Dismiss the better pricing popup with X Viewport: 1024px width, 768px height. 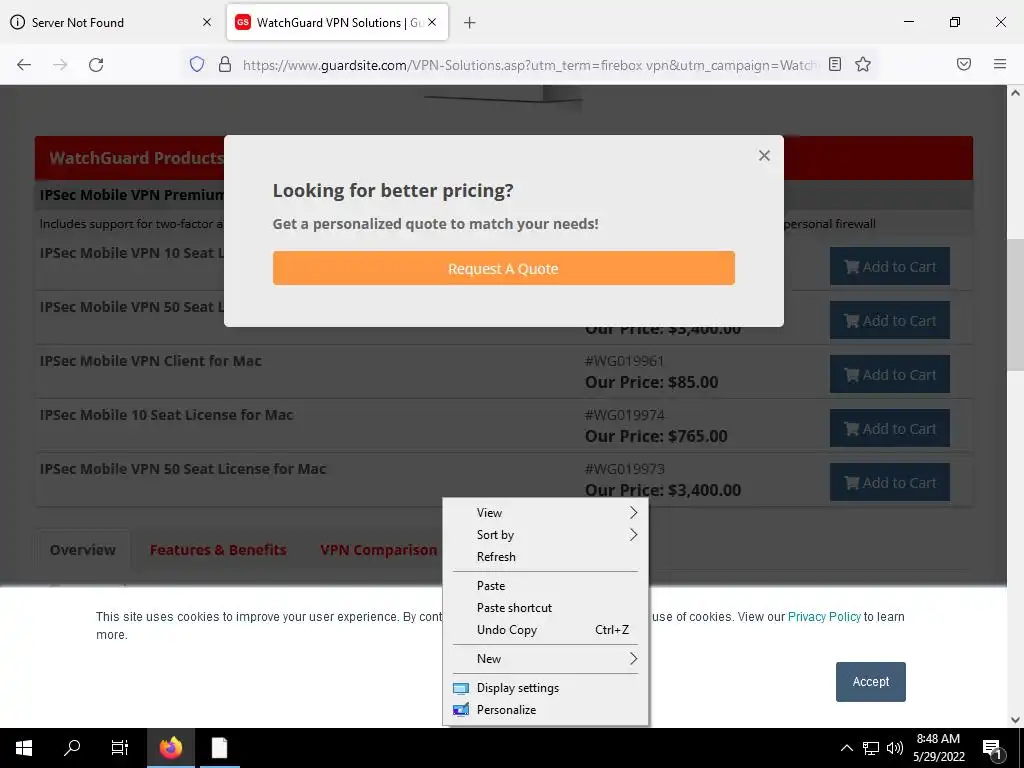(764, 155)
